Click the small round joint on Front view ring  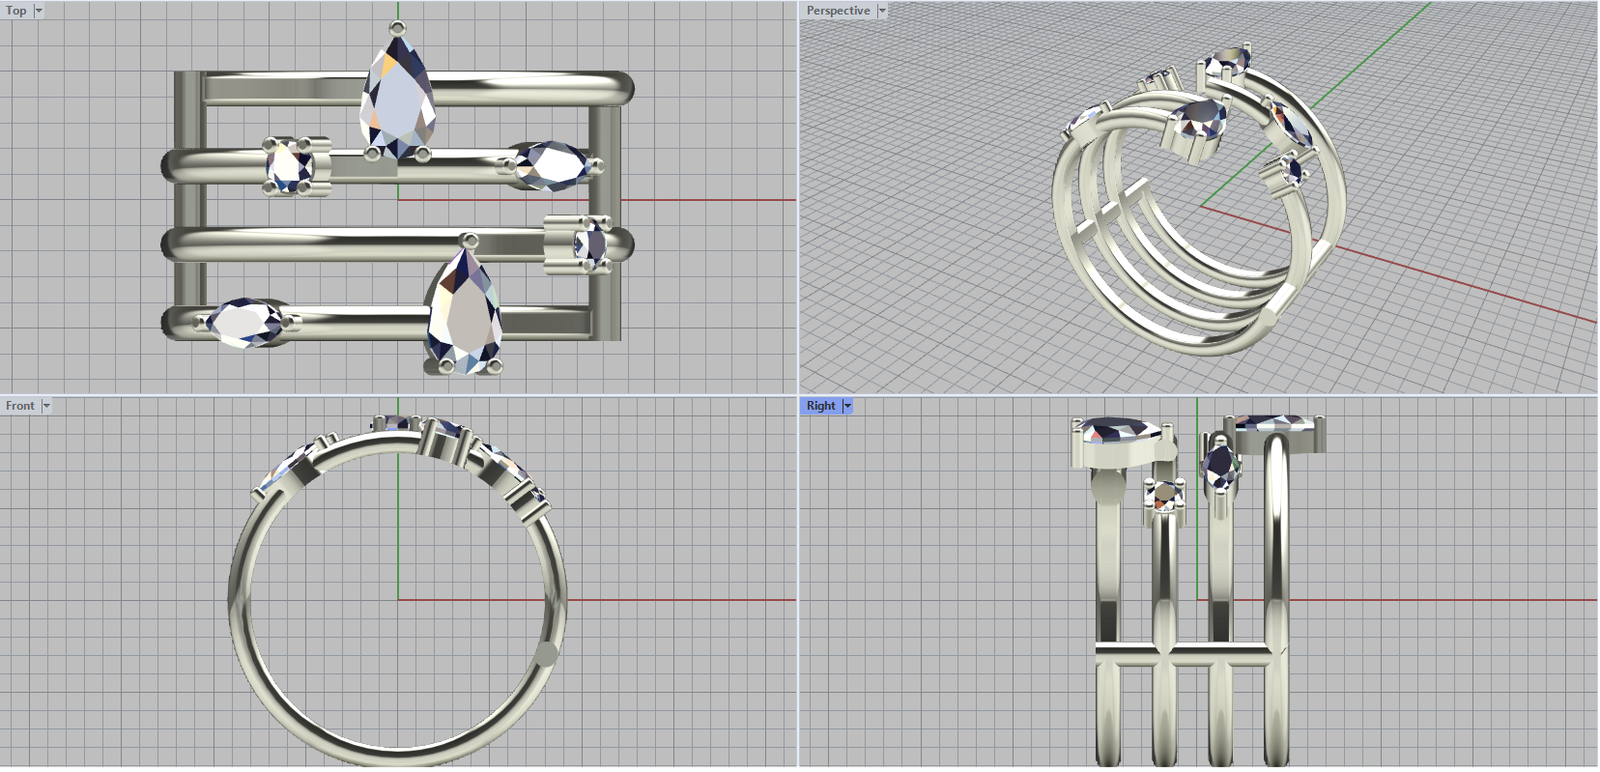click(547, 654)
